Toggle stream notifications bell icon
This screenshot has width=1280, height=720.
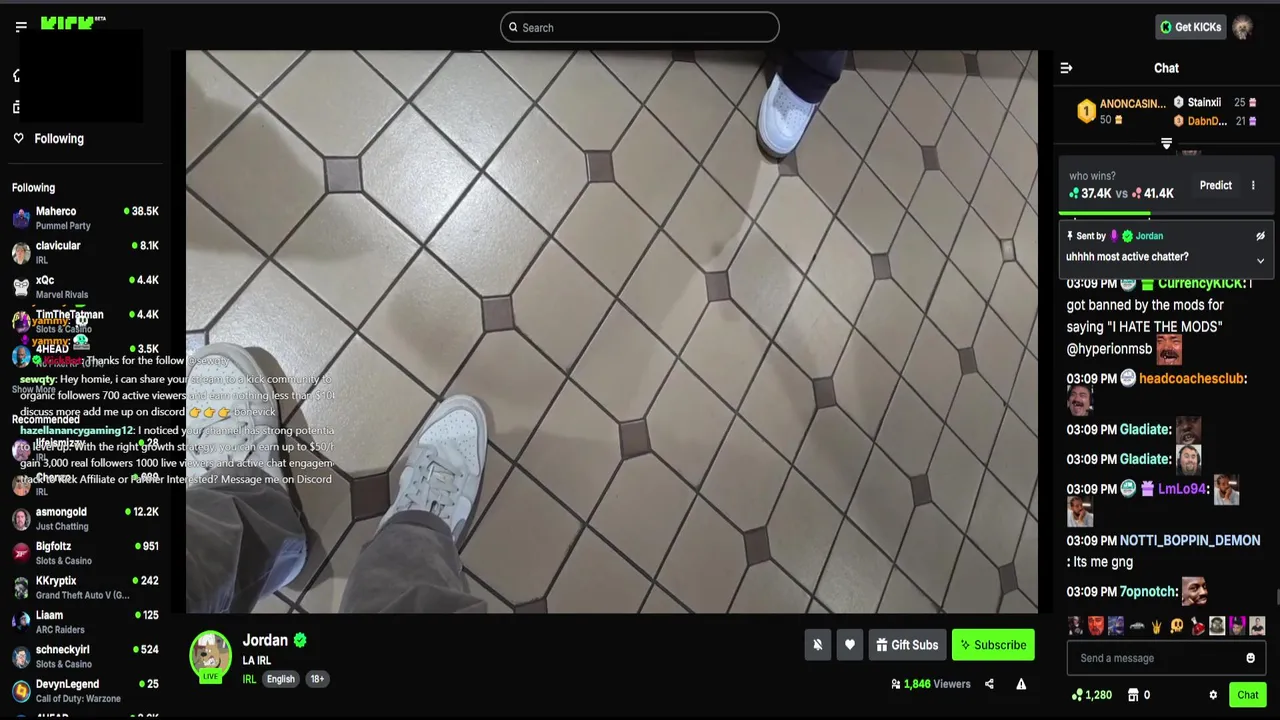coord(817,645)
